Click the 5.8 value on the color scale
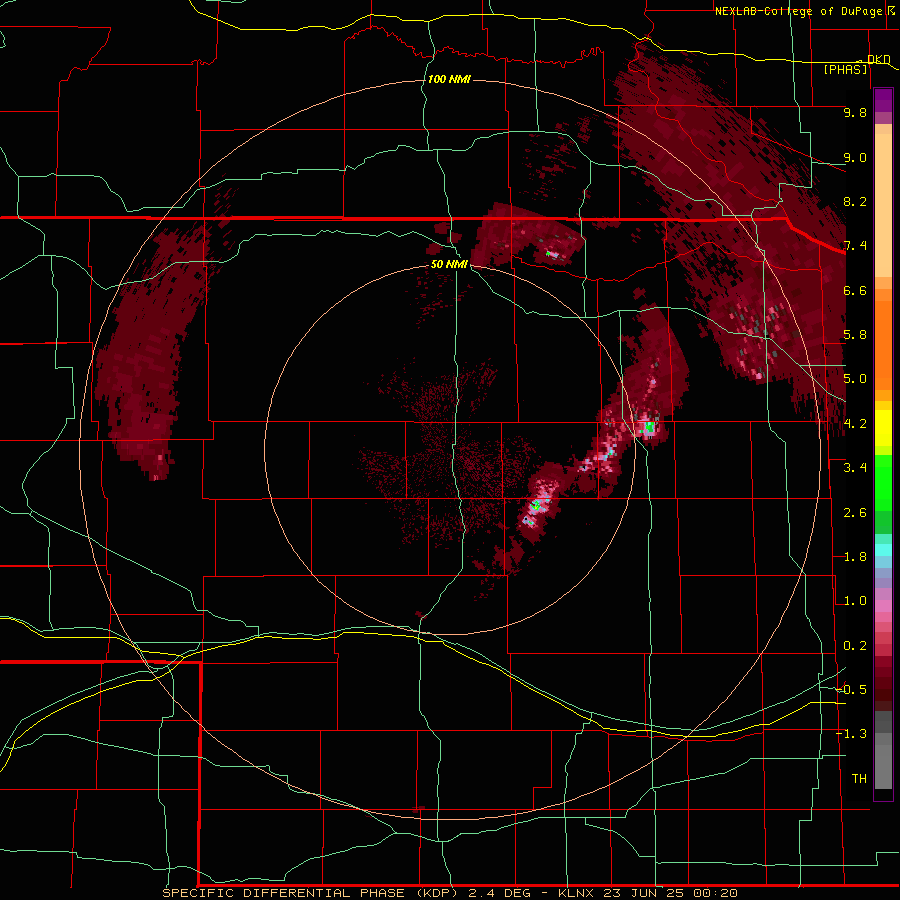The image size is (900, 900). pyautogui.click(x=855, y=335)
